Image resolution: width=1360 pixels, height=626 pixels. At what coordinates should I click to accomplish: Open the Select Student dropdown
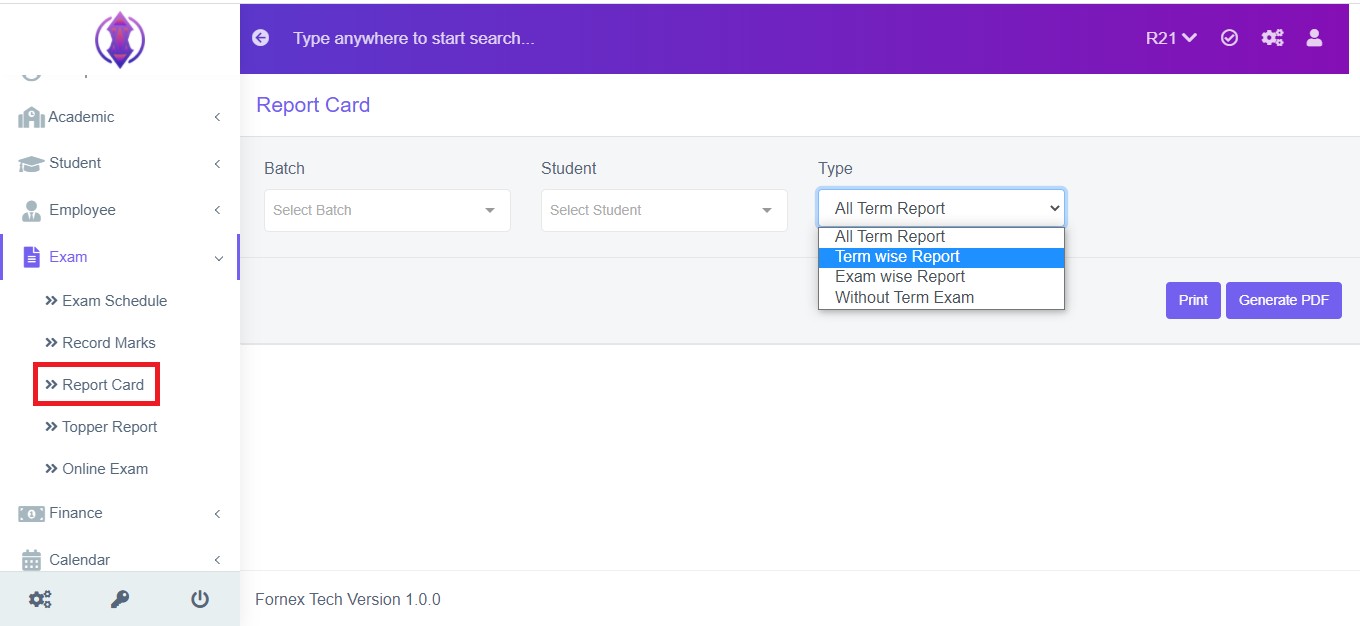pos(664,210)
